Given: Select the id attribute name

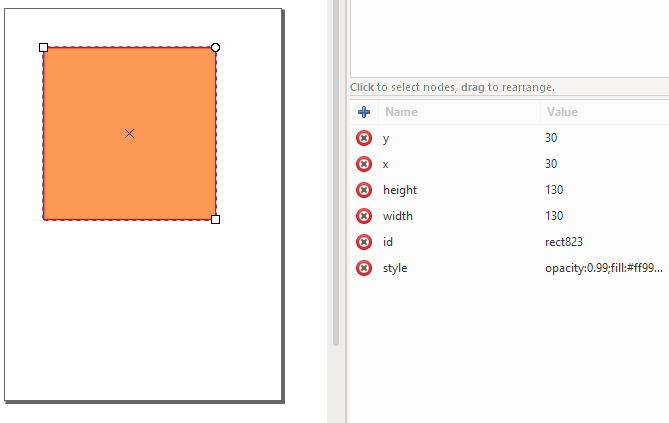Looking at the screenshot, I should pyautogui.click(x=387, y=242).
